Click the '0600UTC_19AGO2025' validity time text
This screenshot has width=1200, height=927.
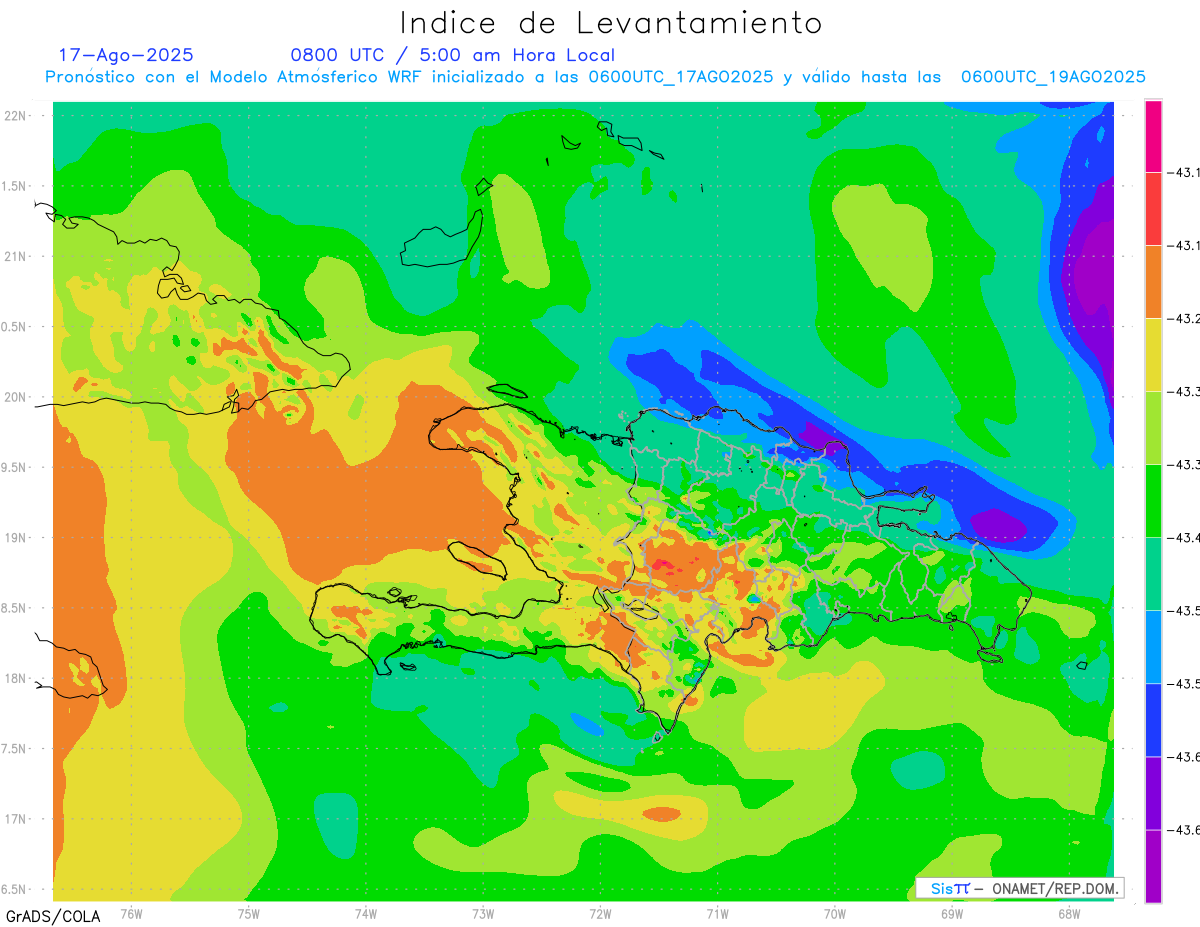1053,77
